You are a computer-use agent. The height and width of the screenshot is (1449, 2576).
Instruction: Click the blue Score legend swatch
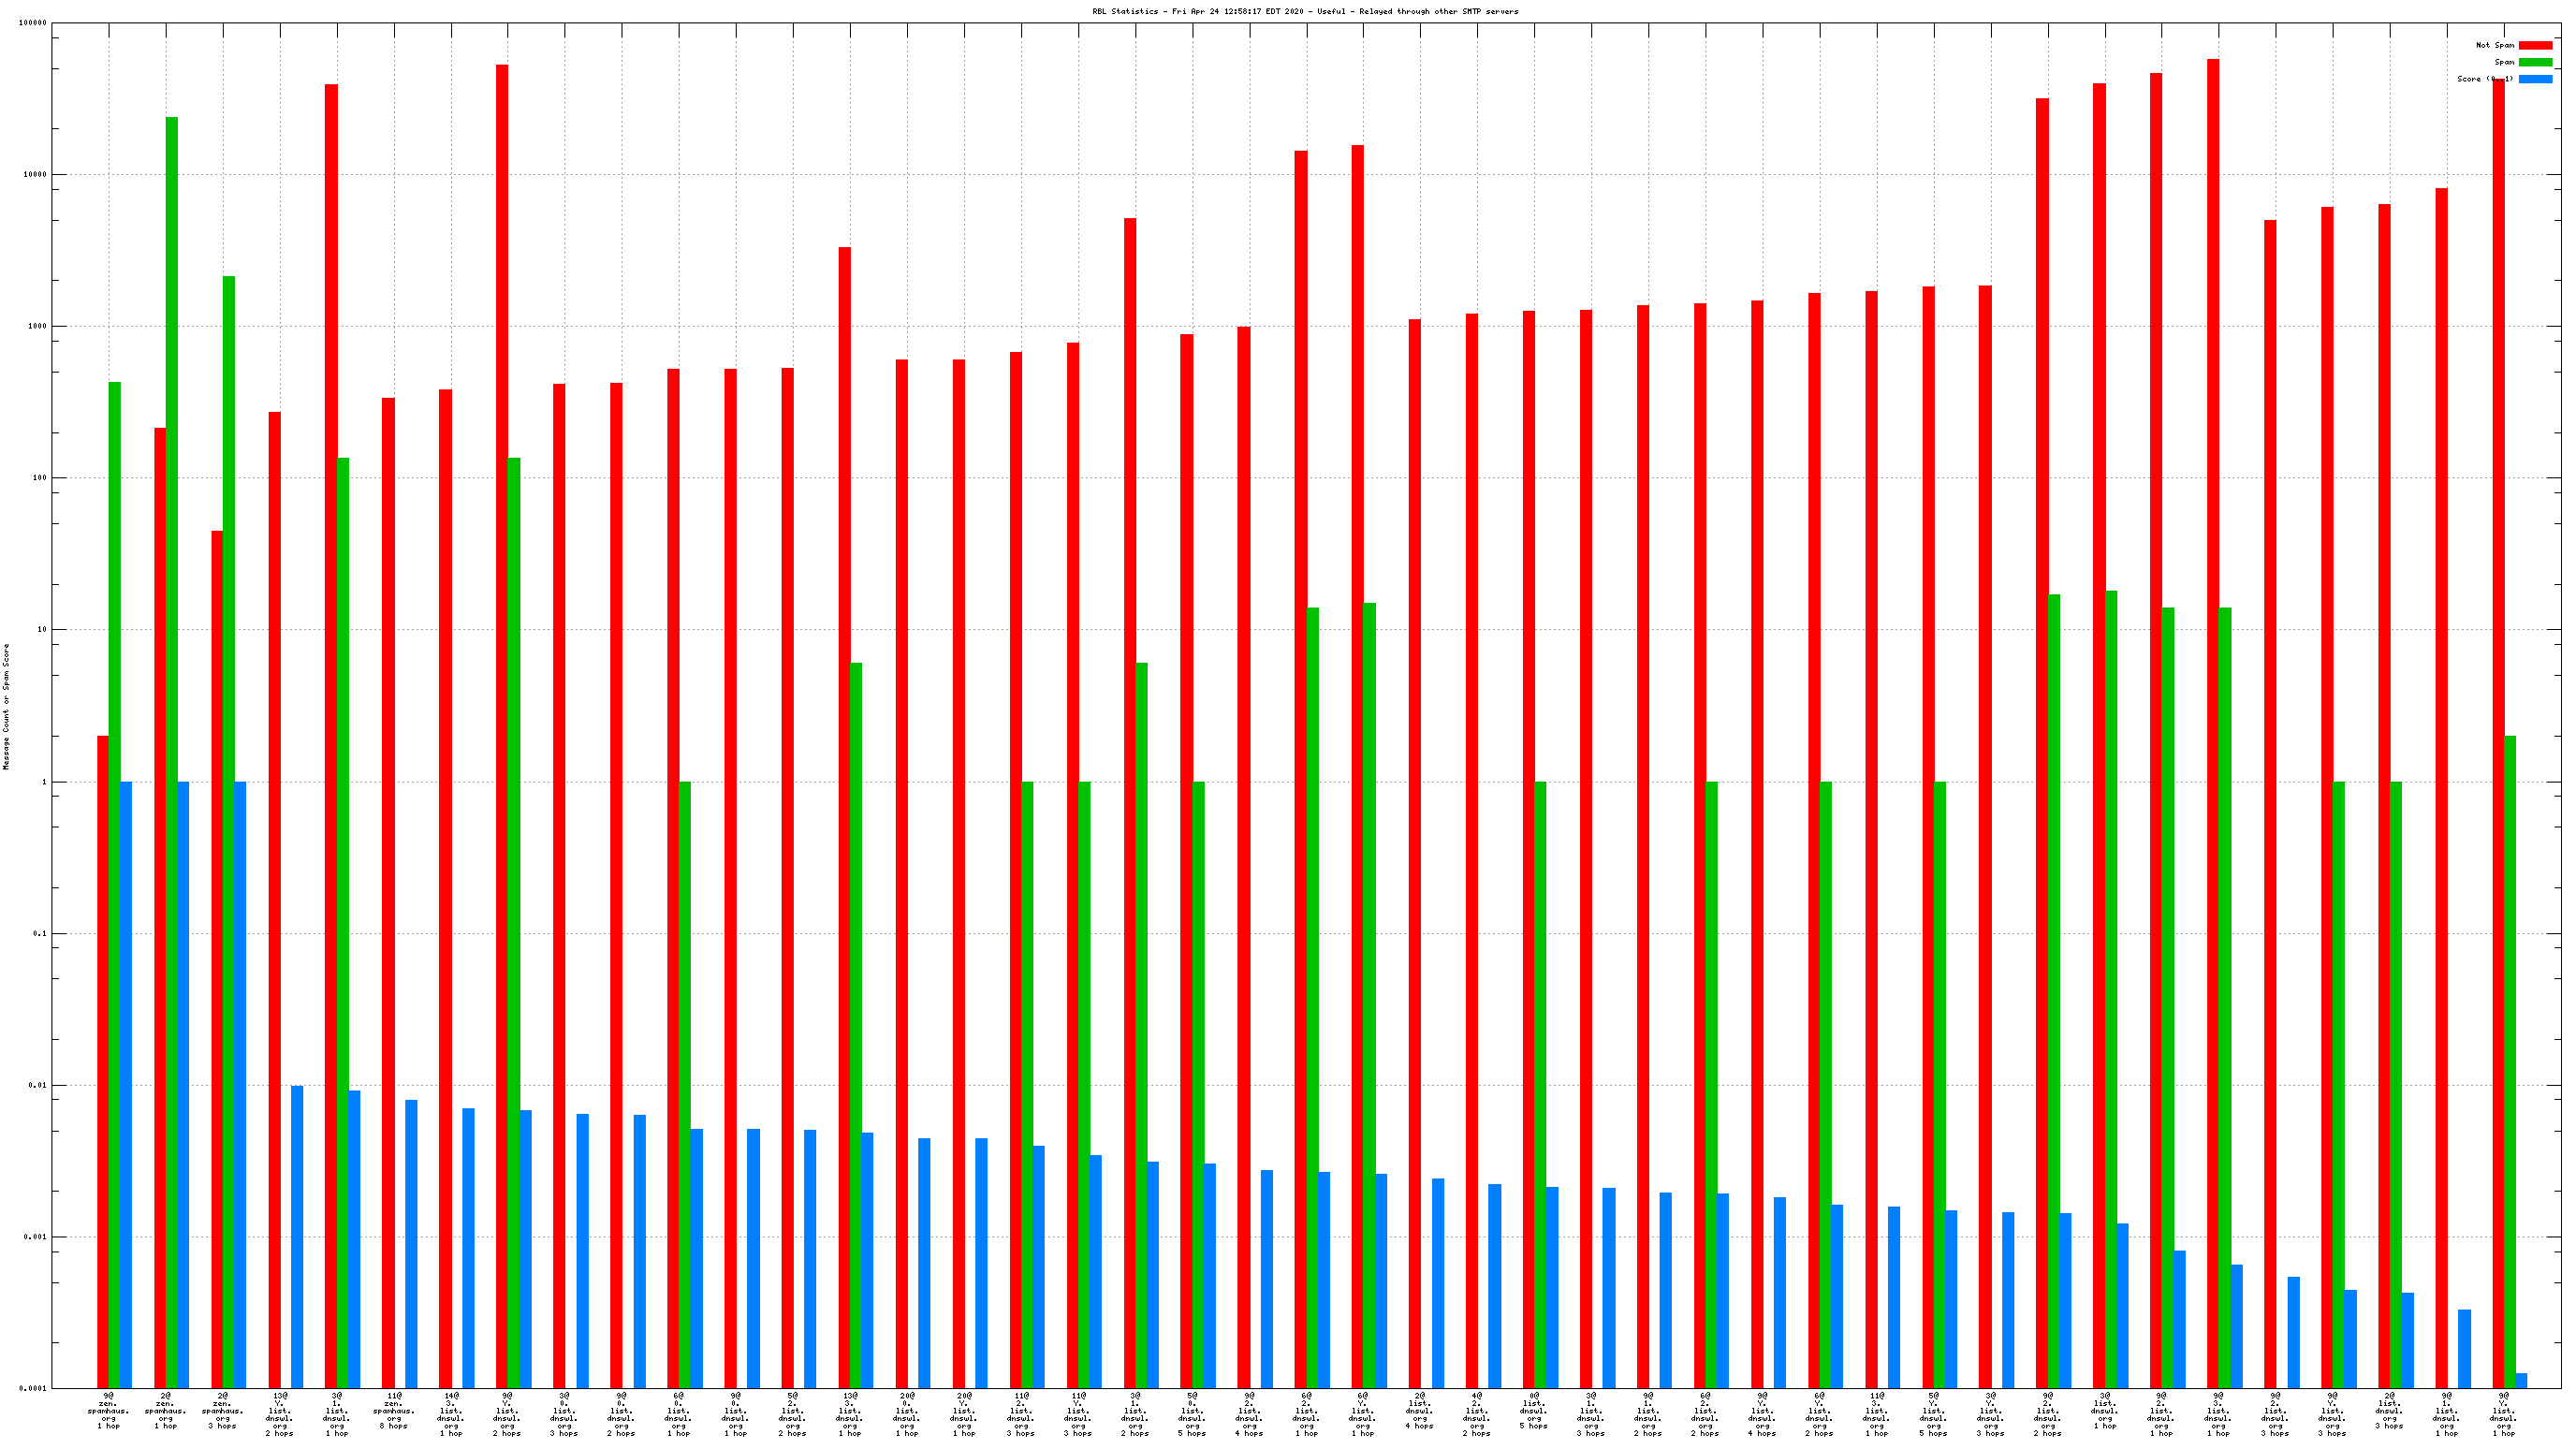2534,79
